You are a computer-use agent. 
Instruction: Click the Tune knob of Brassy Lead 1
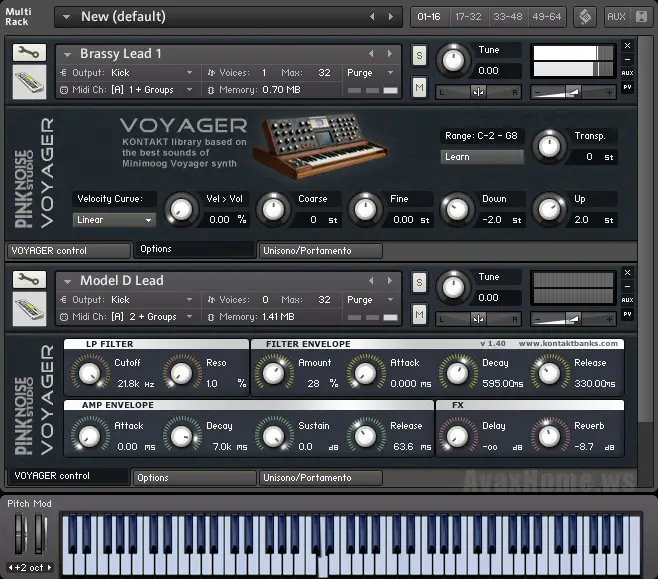click(x=453, y=60)
